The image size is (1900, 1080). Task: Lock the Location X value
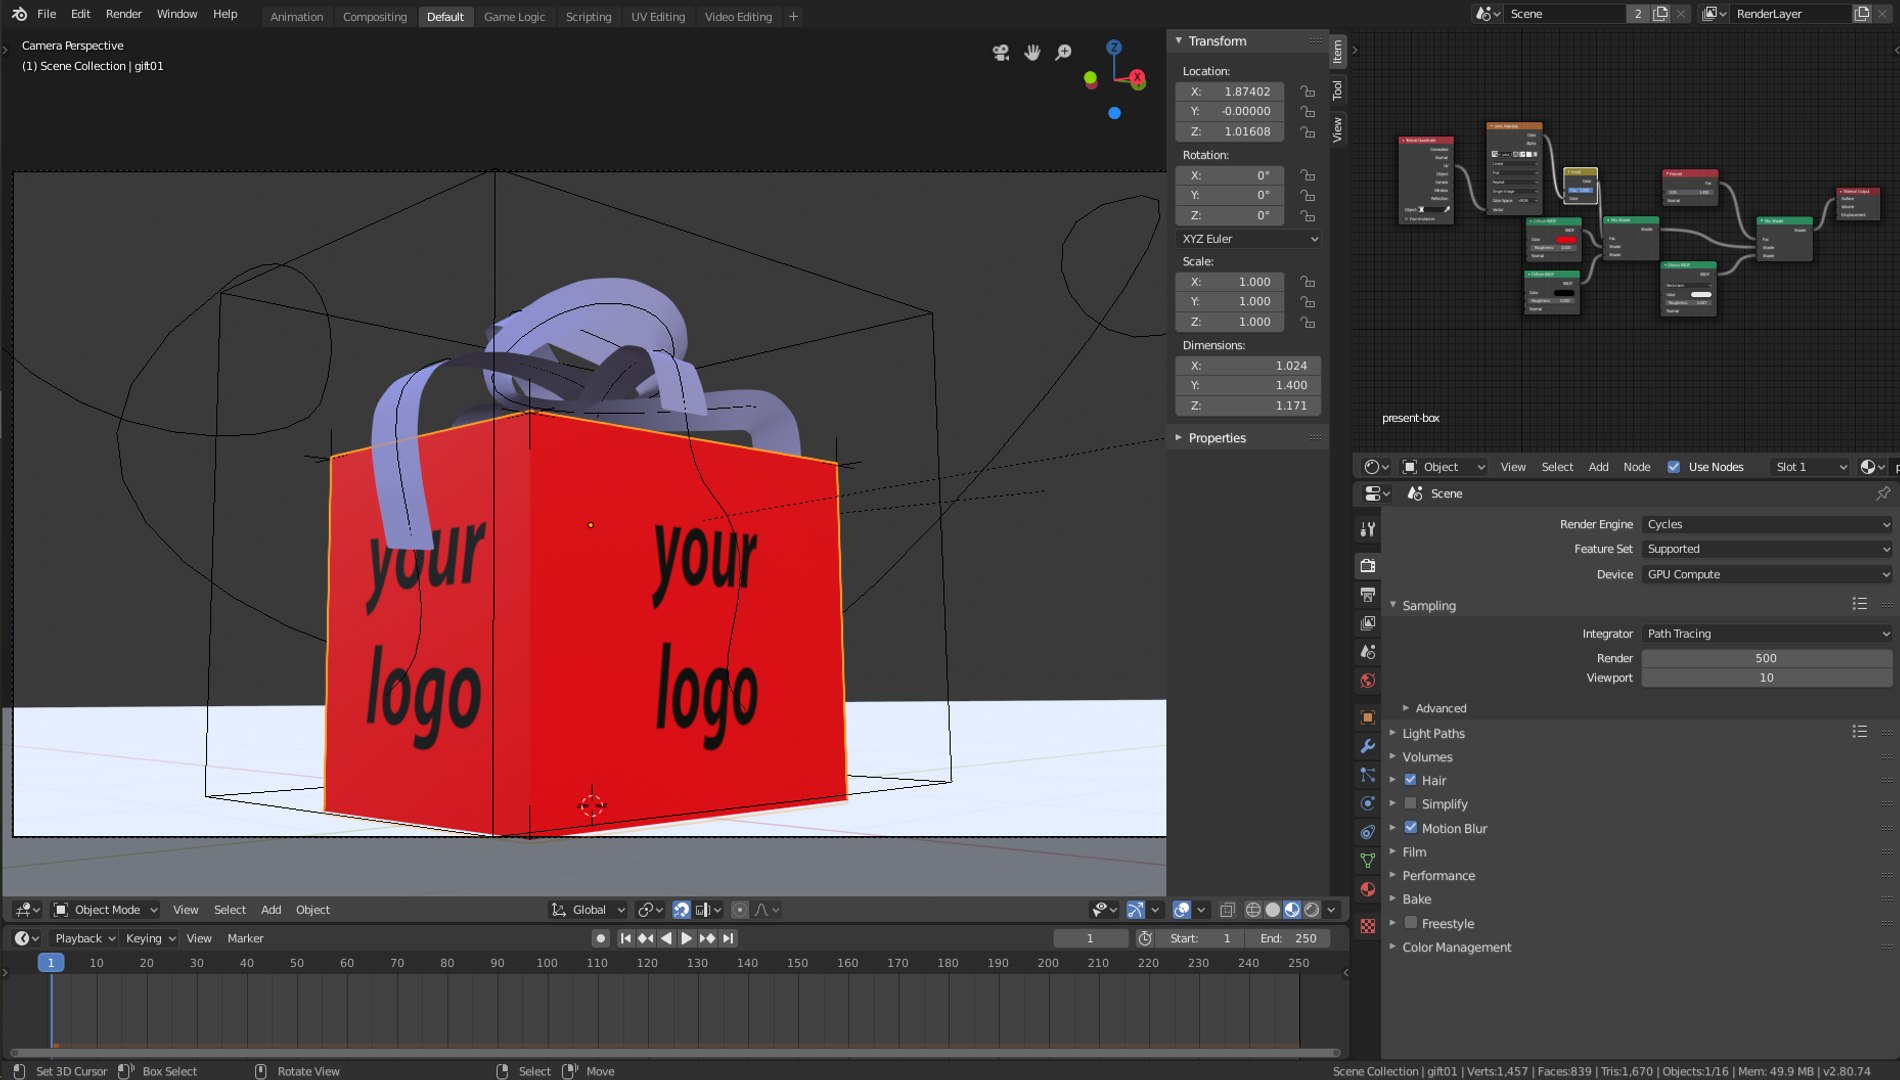click(x=1307, y=91)
